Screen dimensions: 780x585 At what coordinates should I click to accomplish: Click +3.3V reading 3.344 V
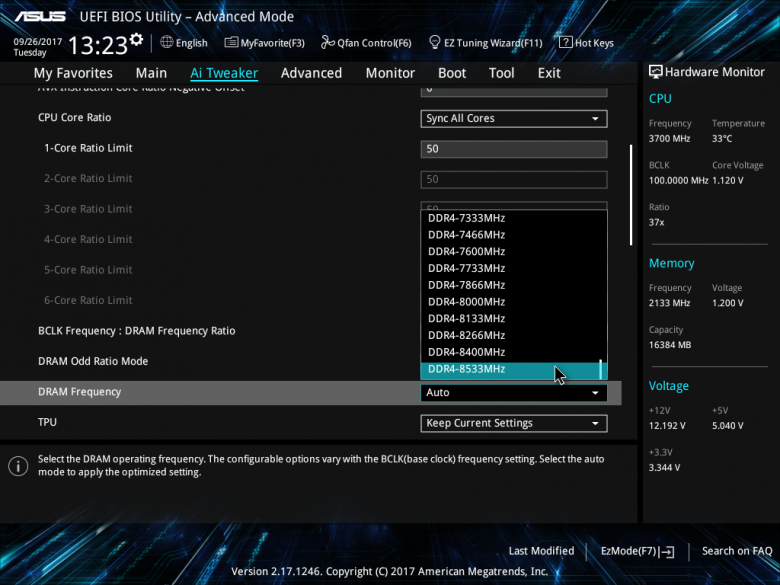pyautogui.click(x=665, y=468)
